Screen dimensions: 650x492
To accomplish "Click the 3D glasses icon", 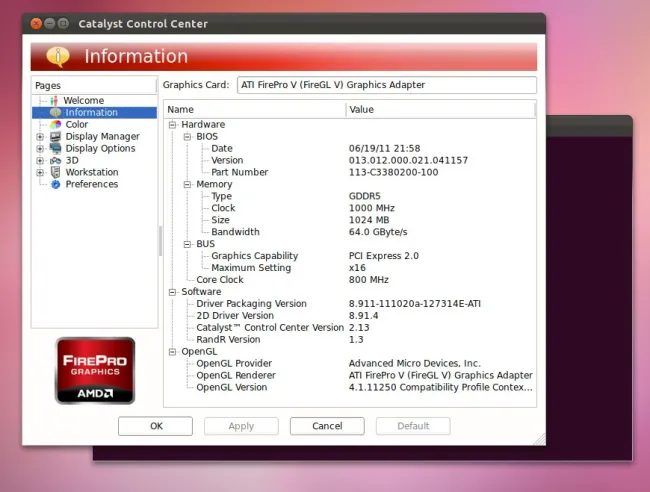I will [56, 161].
